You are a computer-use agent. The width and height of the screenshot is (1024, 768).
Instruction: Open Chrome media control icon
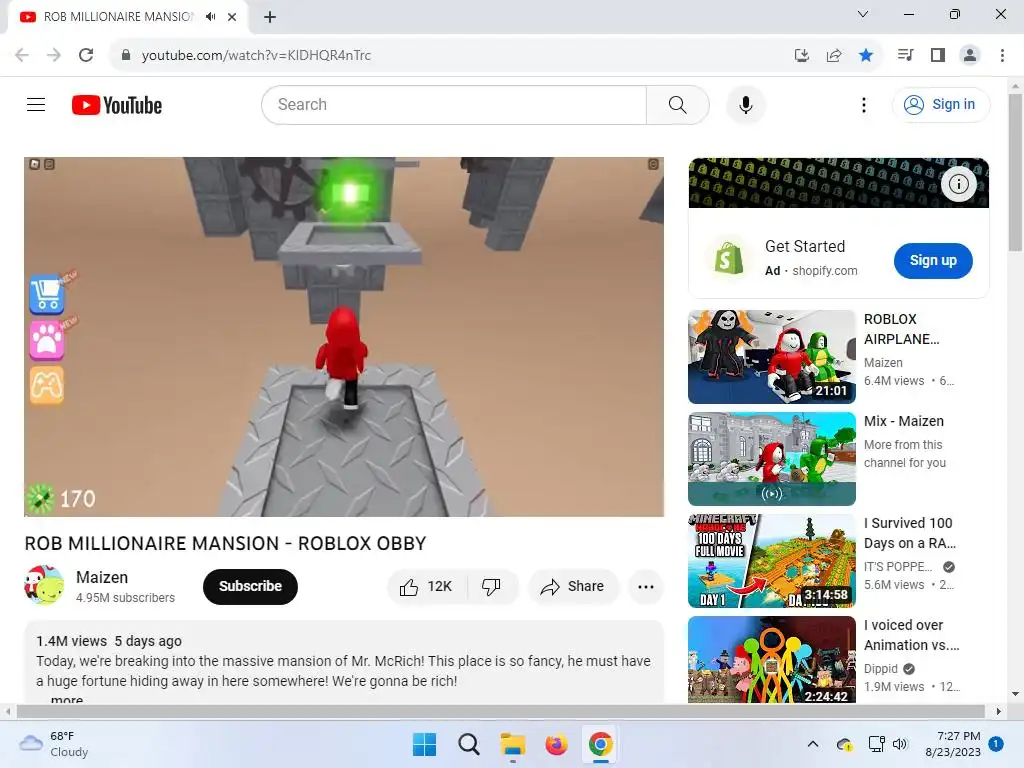point(905,55)
